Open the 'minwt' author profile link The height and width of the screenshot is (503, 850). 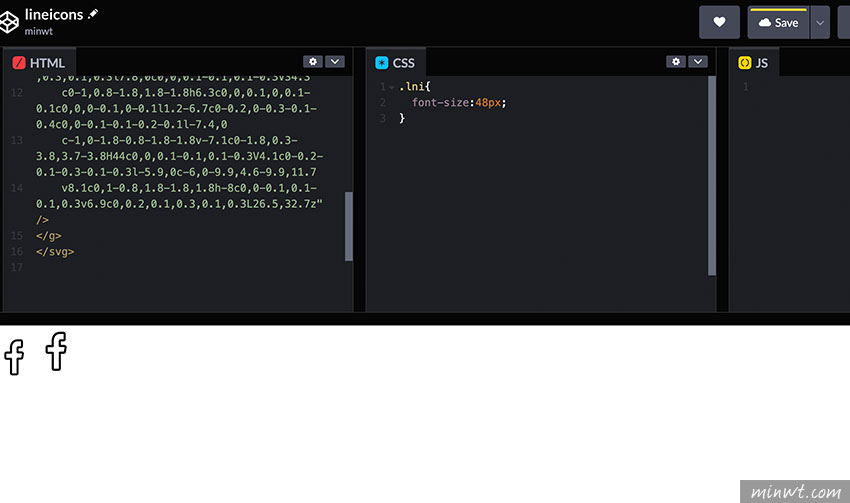click(x=38, y=31)
